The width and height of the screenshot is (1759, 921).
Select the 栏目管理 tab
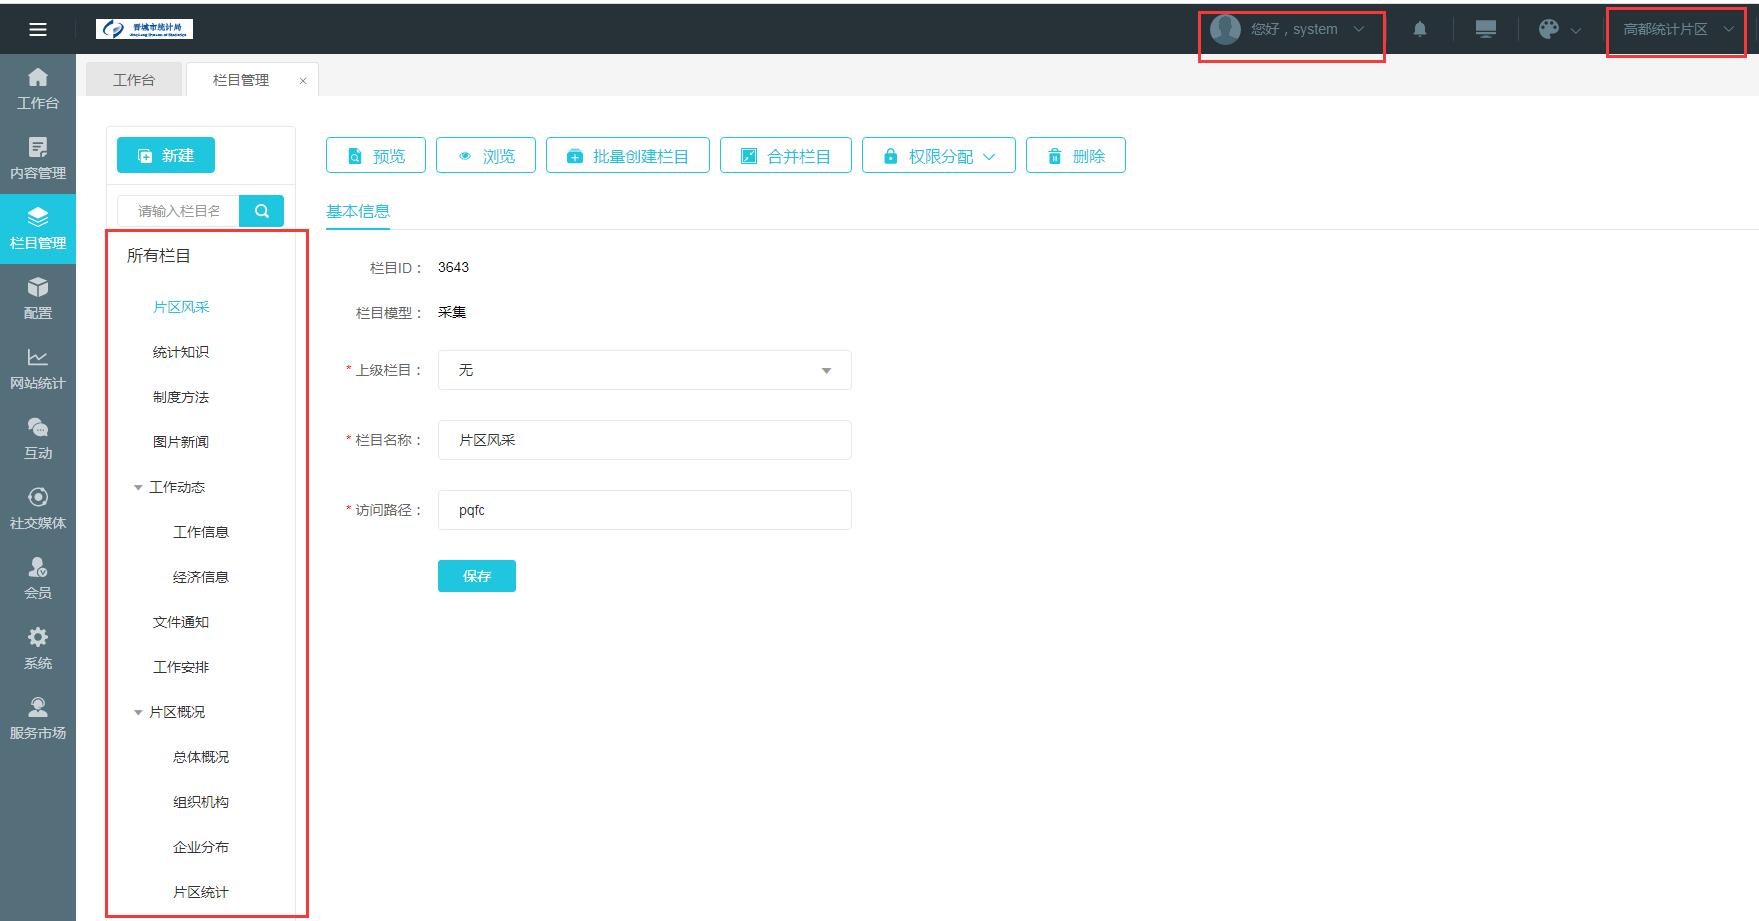[x=241, y=80]
